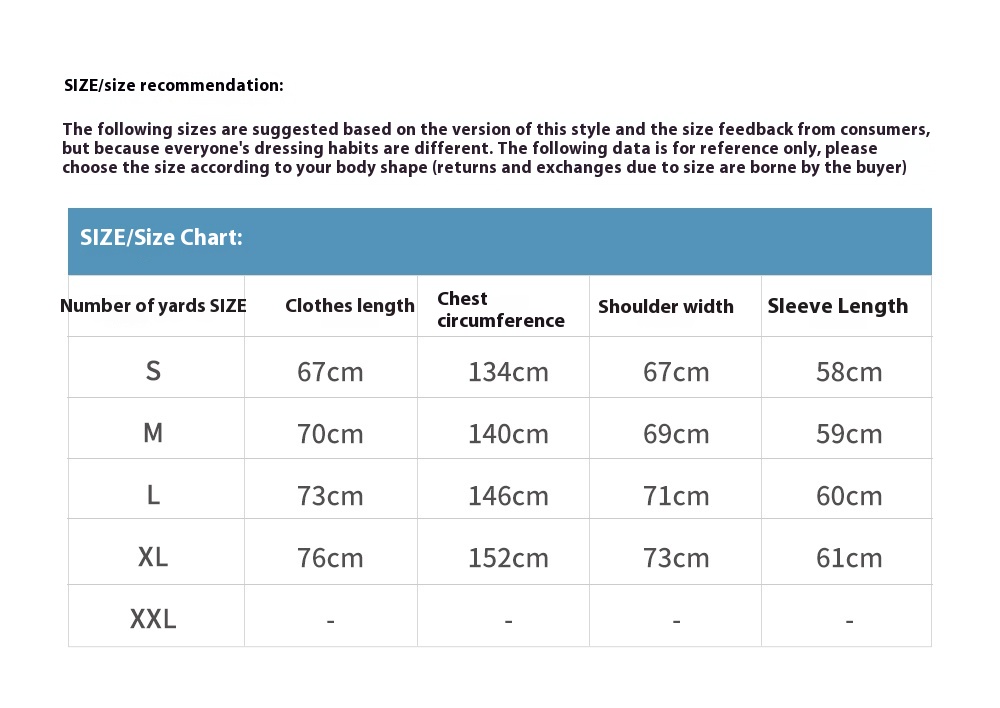Click the Sleeve Length column header
Image resolution: width=1000 pixels, height=708 pixels.
click(x=838, y=306)
